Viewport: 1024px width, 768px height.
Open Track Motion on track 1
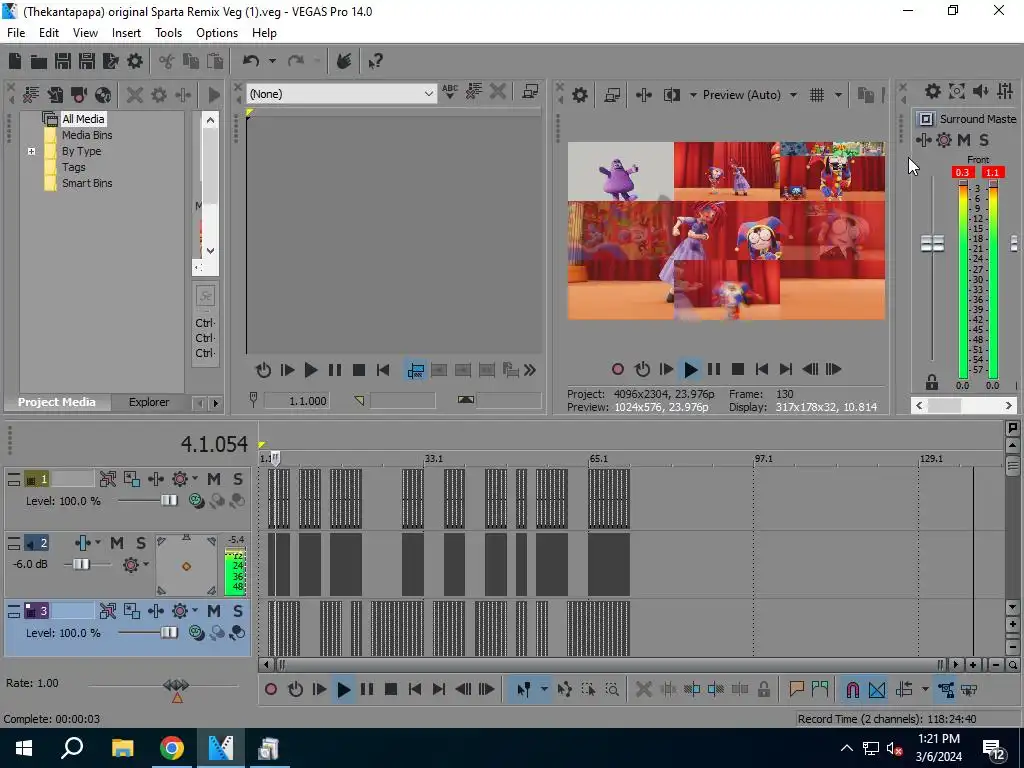point(132,479)
